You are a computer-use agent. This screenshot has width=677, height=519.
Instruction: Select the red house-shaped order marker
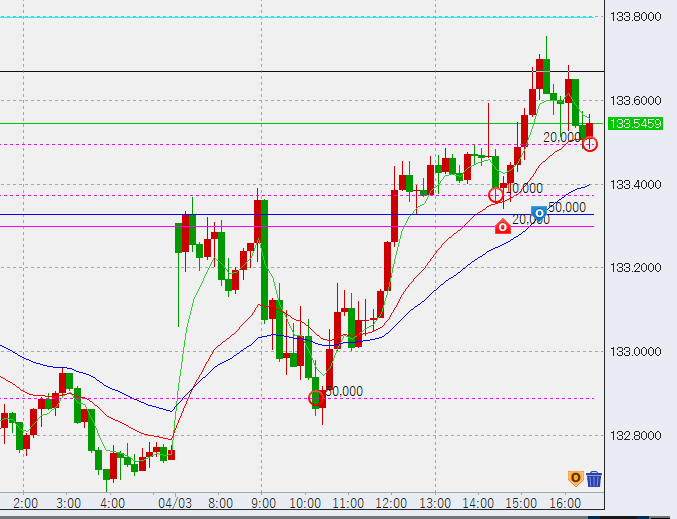tap(503, 227)
